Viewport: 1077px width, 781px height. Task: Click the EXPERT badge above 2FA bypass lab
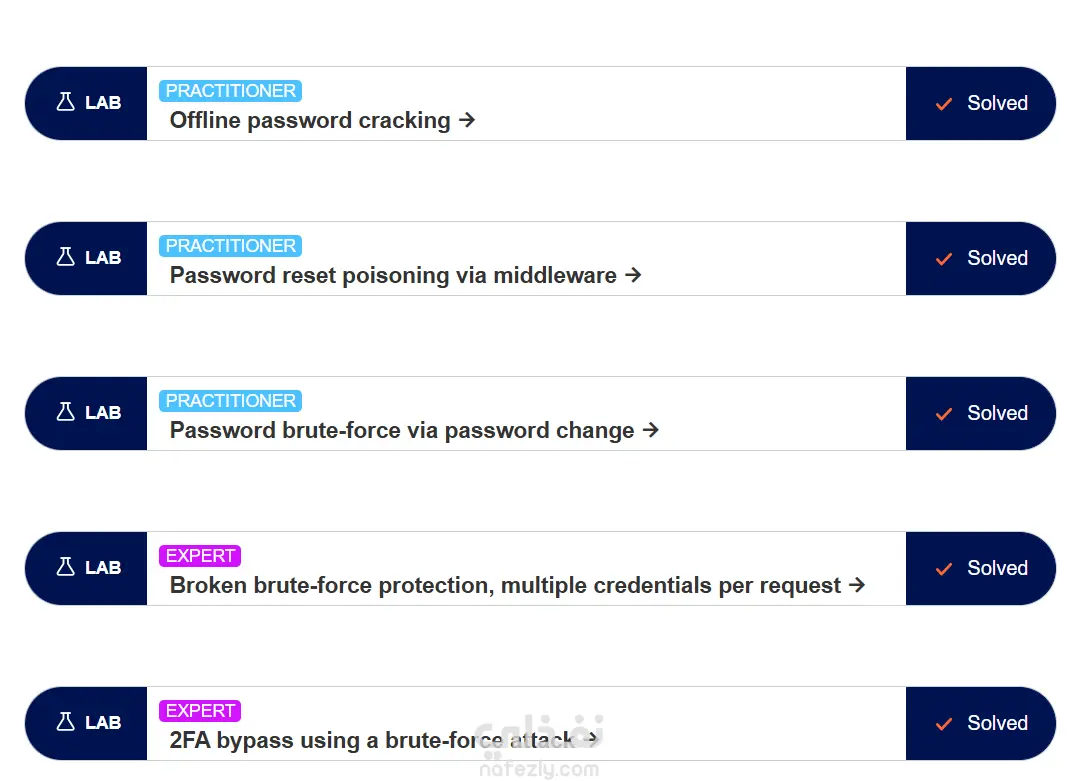[200, 711]
